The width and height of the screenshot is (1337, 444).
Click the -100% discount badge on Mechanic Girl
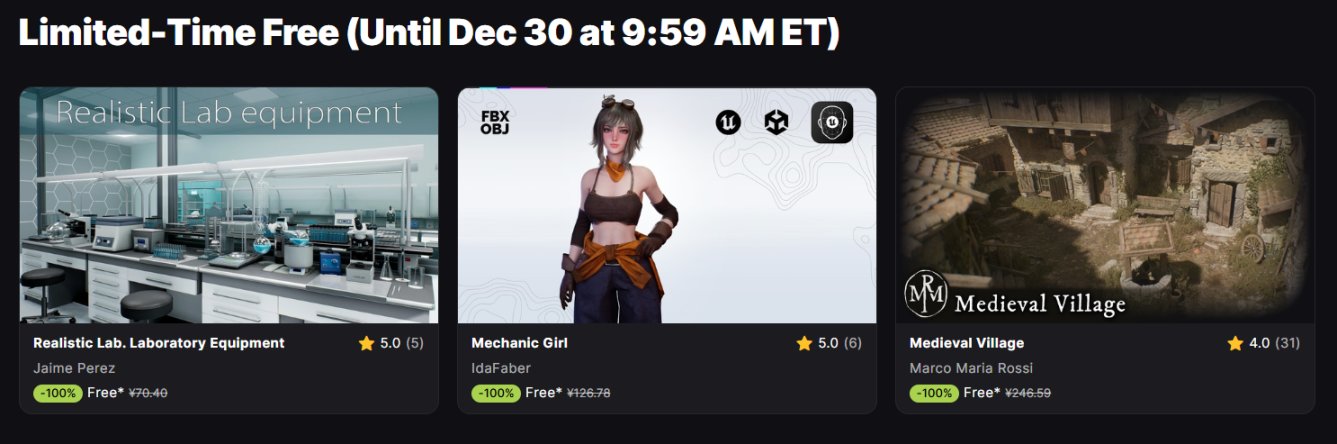tap(496, 393)
